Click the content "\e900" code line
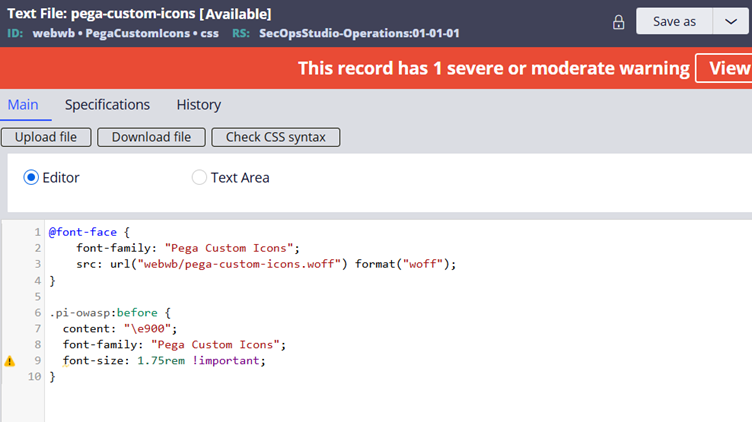Image resolution: width=752 pixels, height=422 pixels. (119, 329)
